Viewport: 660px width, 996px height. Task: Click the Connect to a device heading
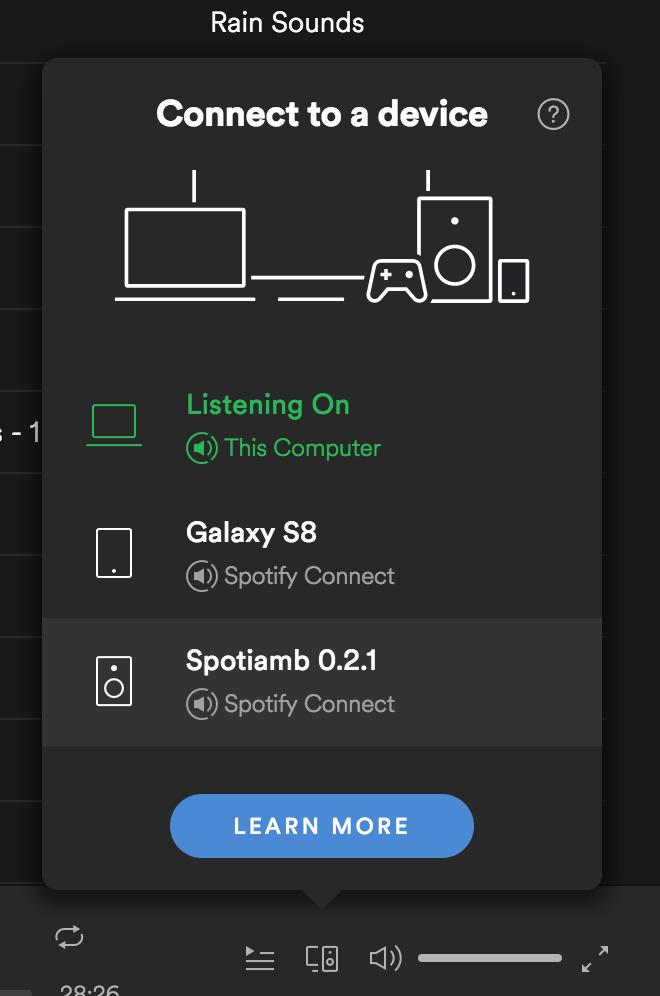[322, 114]
